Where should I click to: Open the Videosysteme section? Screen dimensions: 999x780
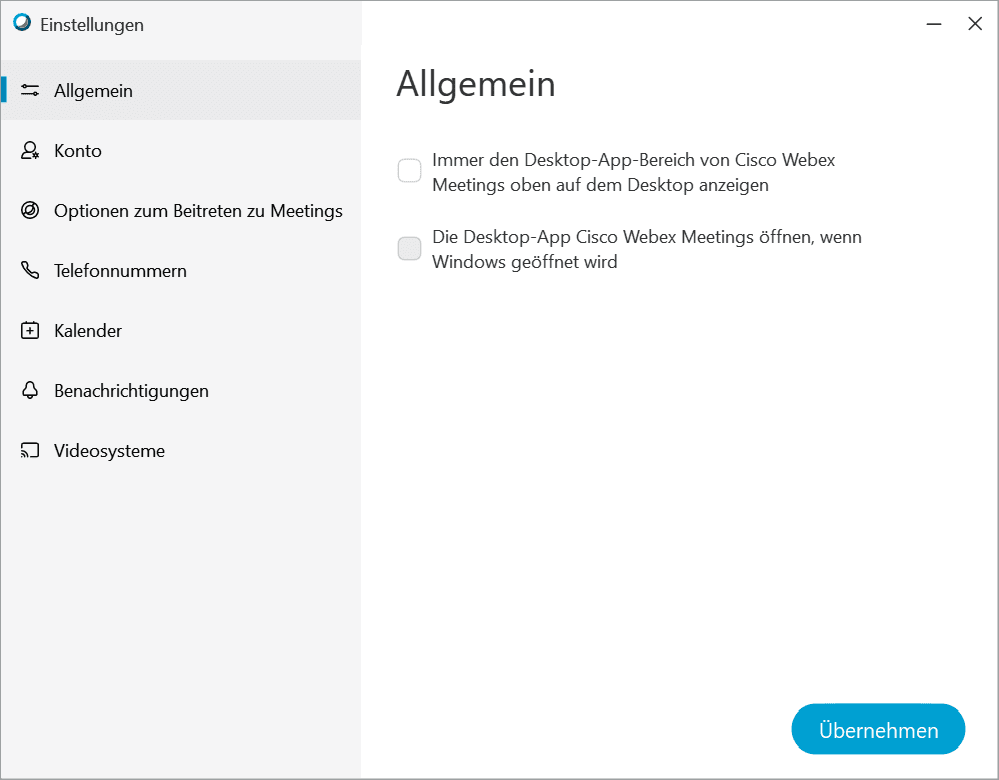(x=181, y=451)
